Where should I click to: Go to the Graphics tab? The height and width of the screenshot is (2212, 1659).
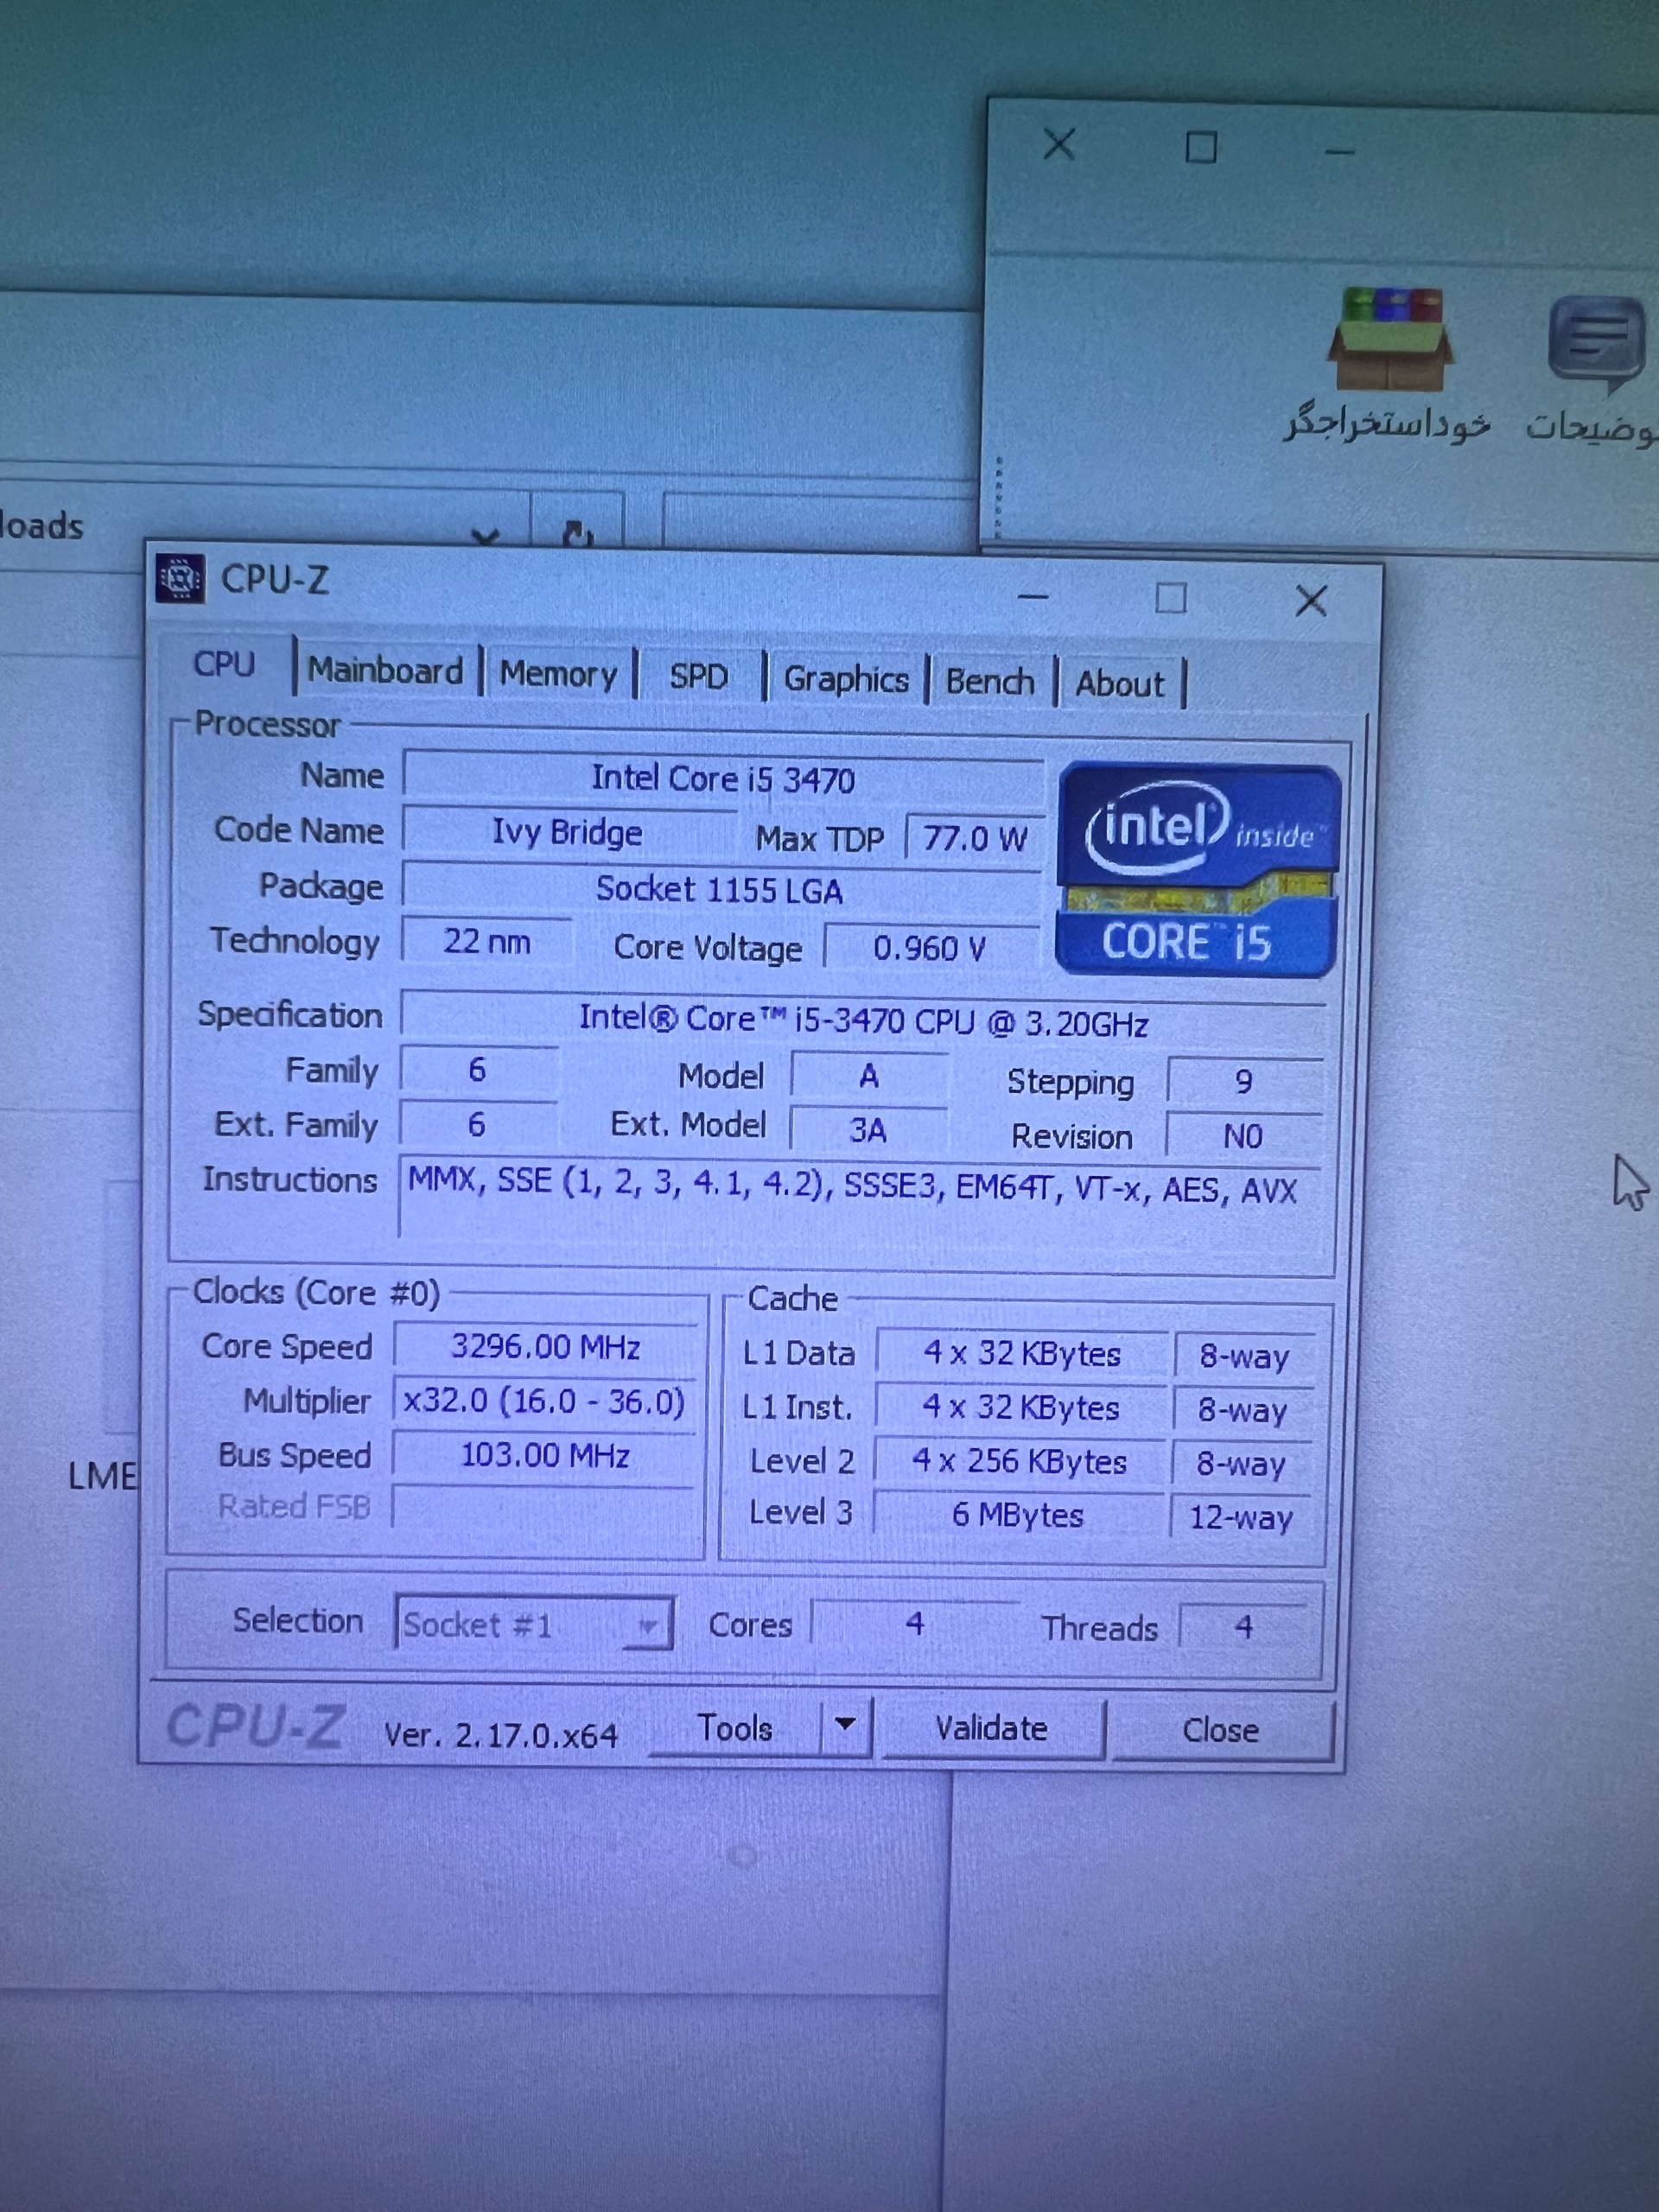tap(846, 680)
